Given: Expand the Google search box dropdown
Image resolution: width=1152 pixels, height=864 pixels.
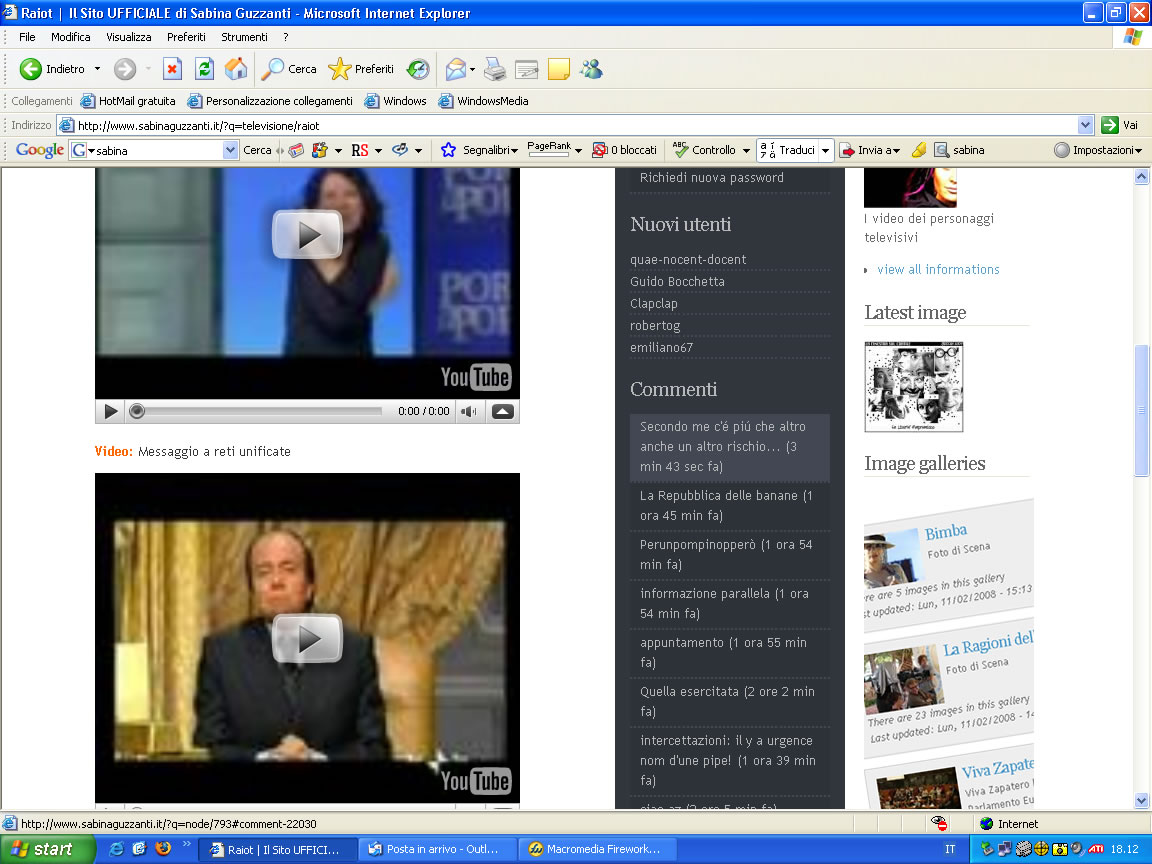Looking at the screenshot, I should [x=231, y=150].
